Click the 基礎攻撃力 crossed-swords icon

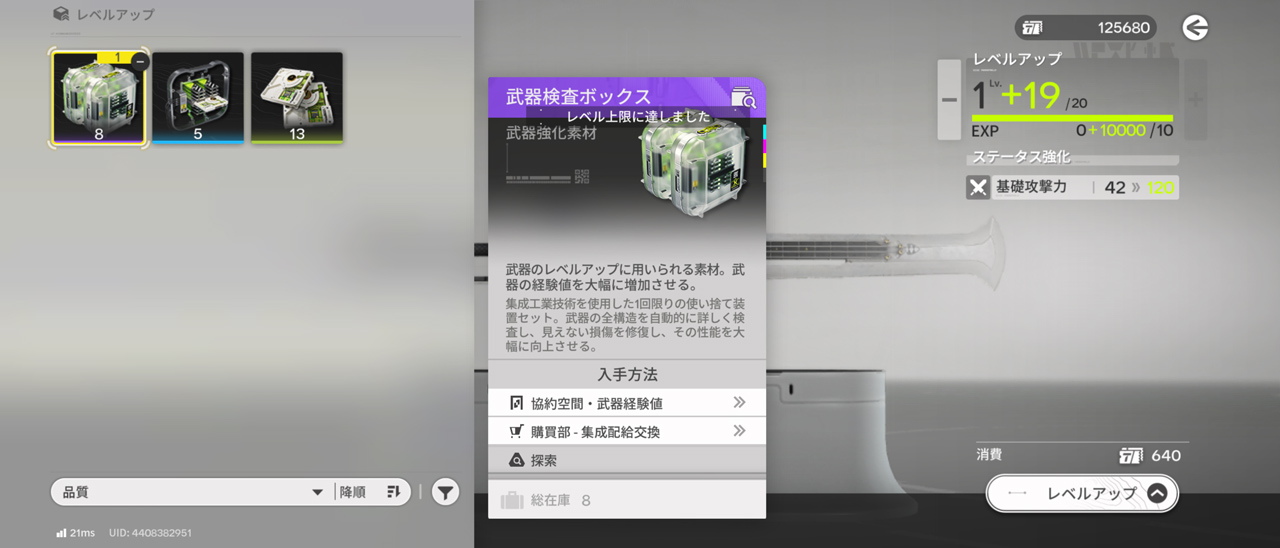click(x=978, y=187)
